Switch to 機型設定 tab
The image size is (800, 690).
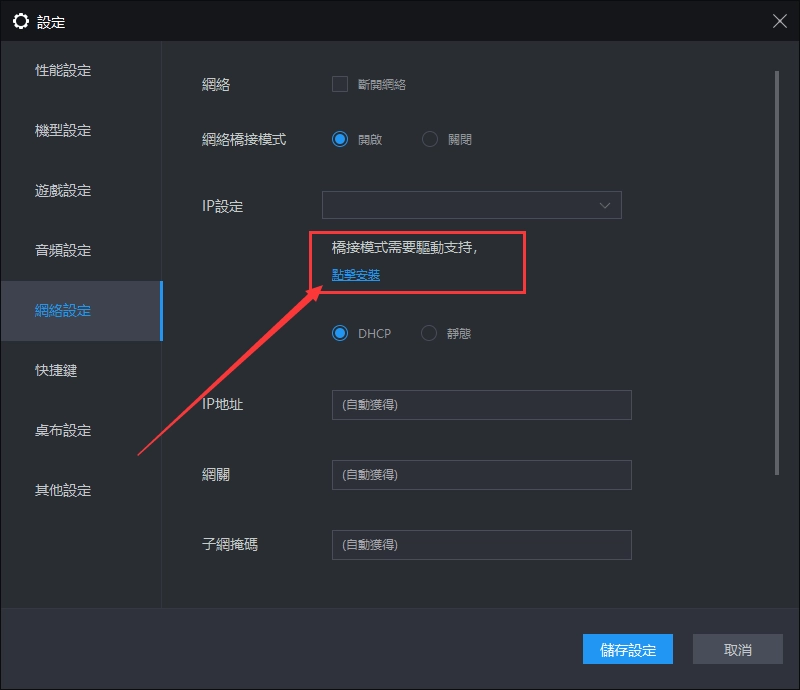tap(63, 131)
